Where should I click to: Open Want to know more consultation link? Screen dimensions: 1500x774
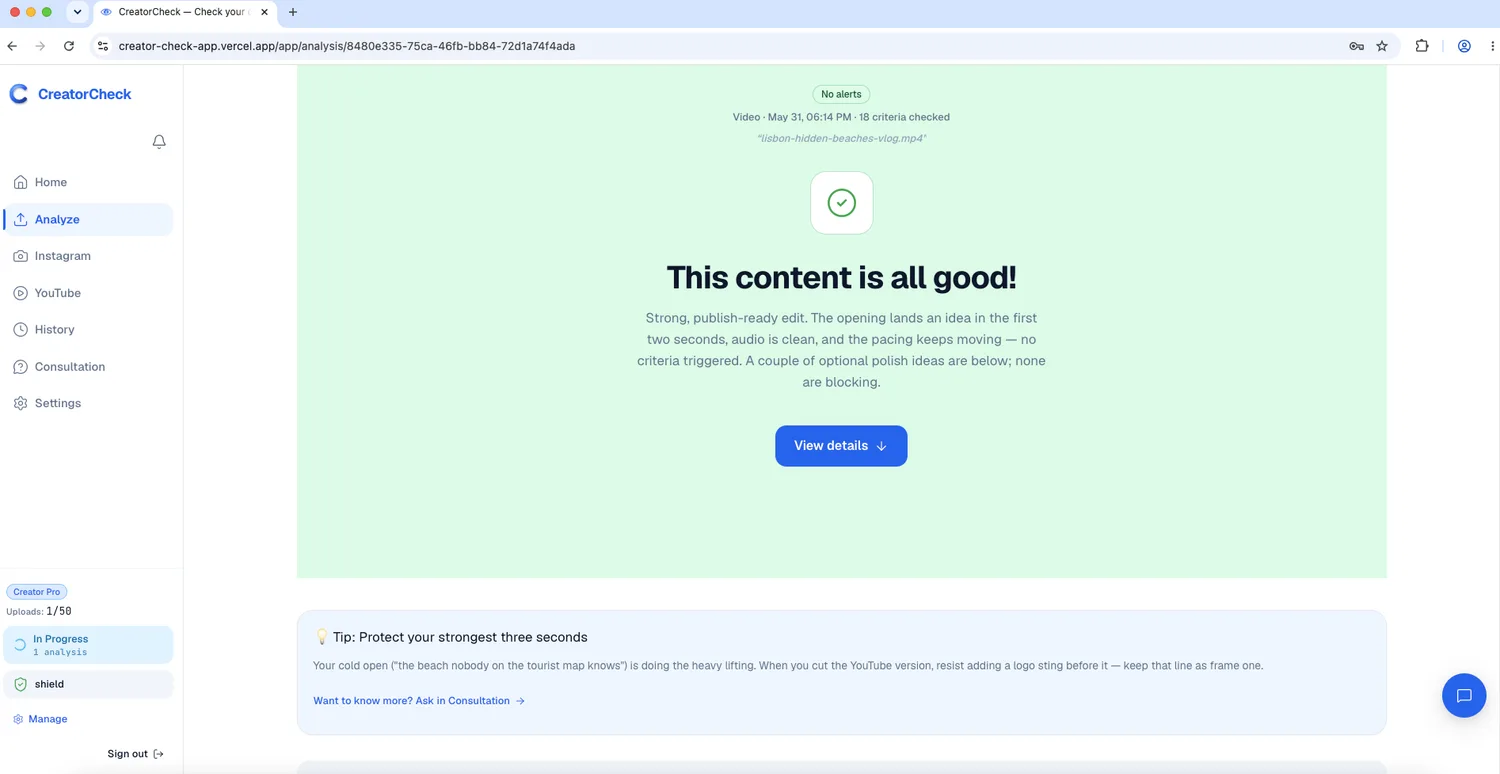(x=419, y=701)
